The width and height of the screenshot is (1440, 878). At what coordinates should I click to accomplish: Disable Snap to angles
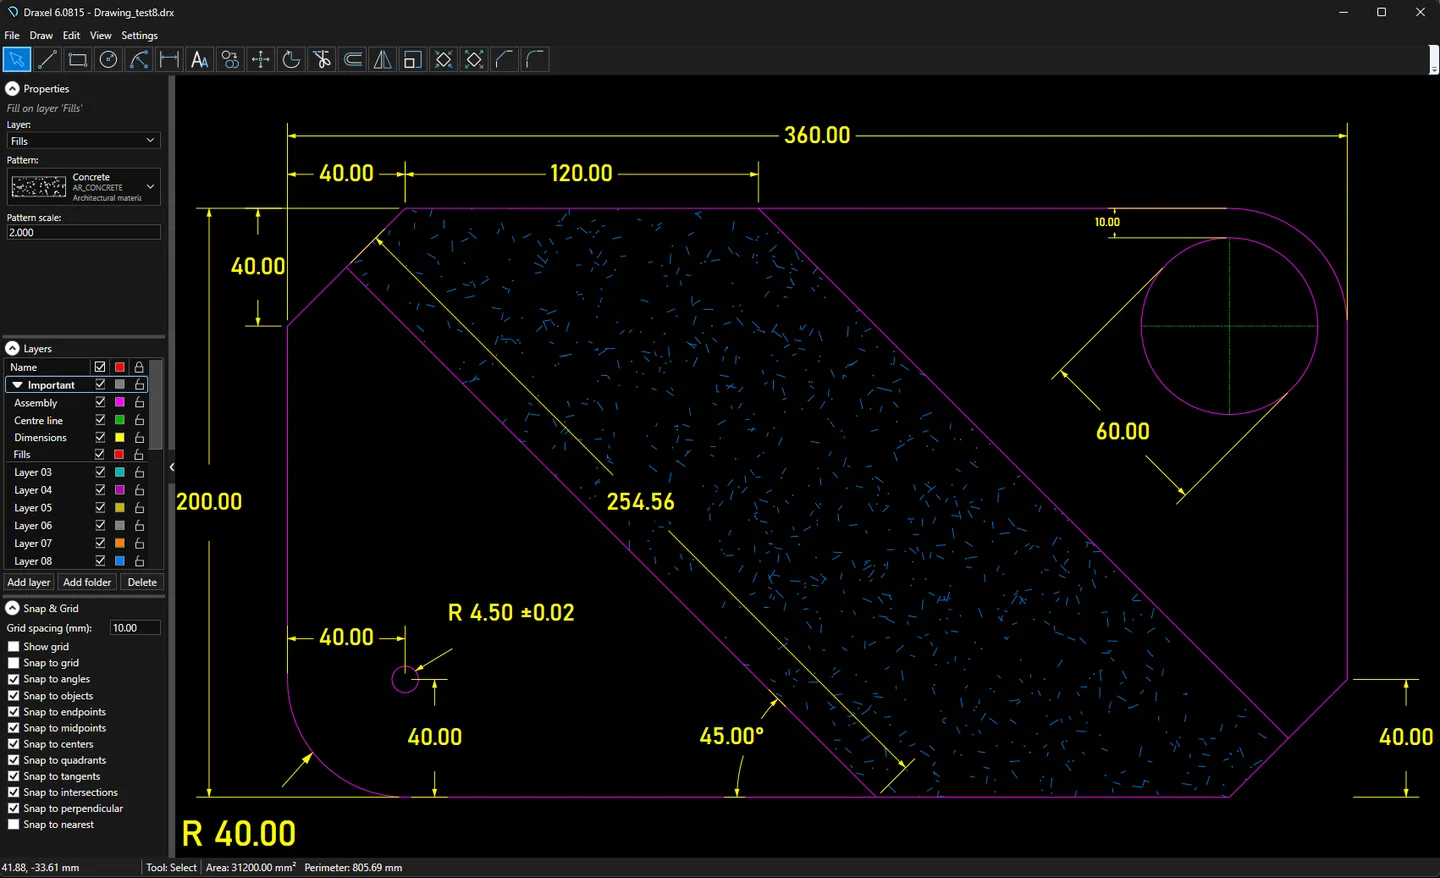click(x=14, y=679)
